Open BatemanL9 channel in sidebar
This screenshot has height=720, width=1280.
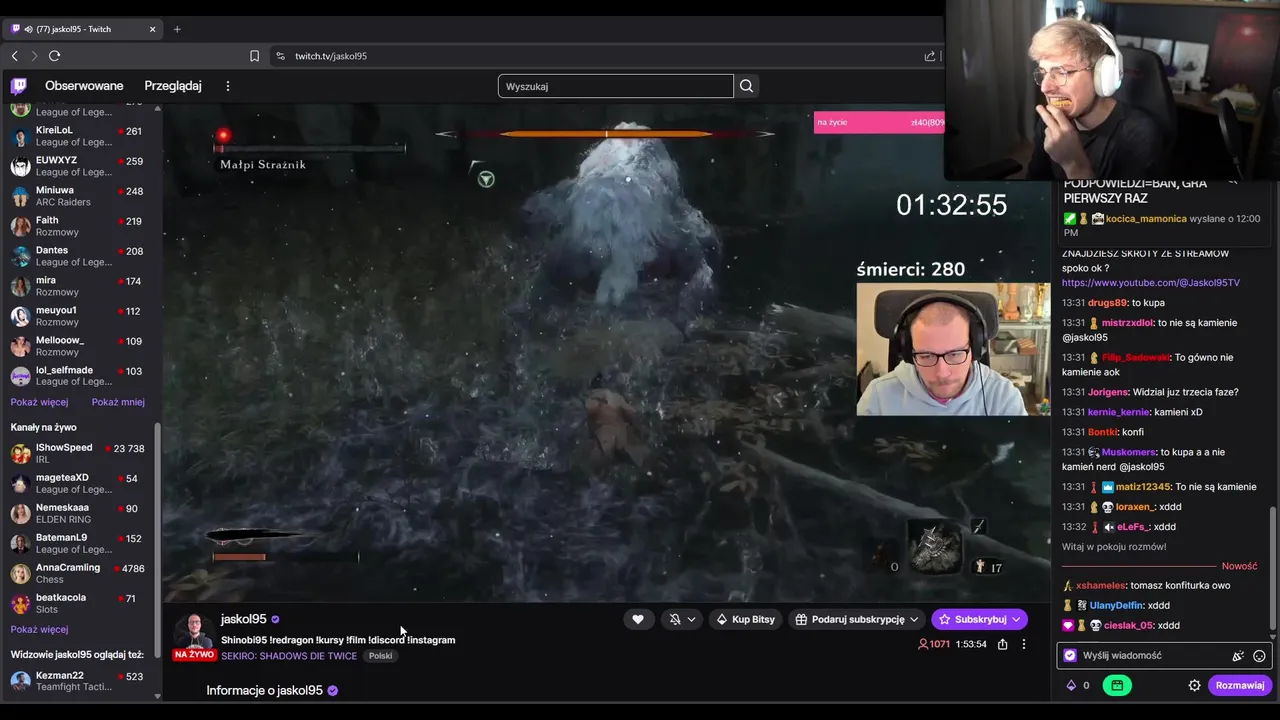coord(78,544)
